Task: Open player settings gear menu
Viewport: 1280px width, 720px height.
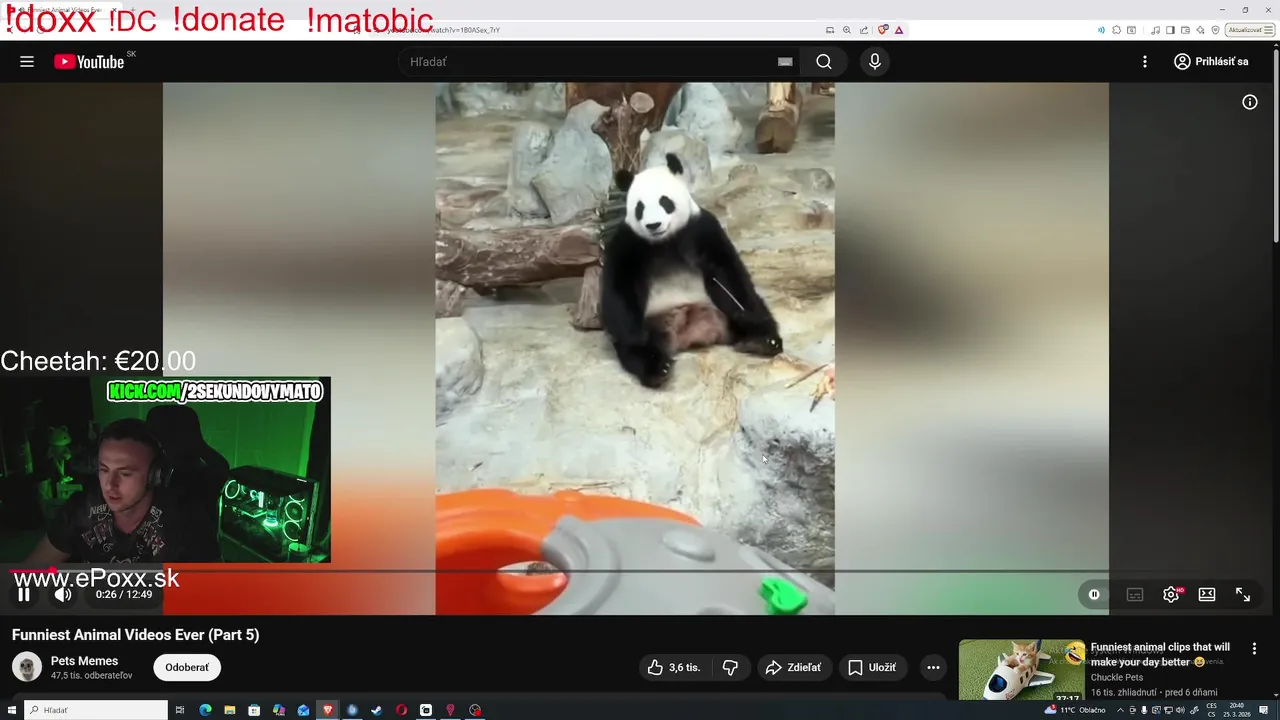Action: click(1171, 594)
